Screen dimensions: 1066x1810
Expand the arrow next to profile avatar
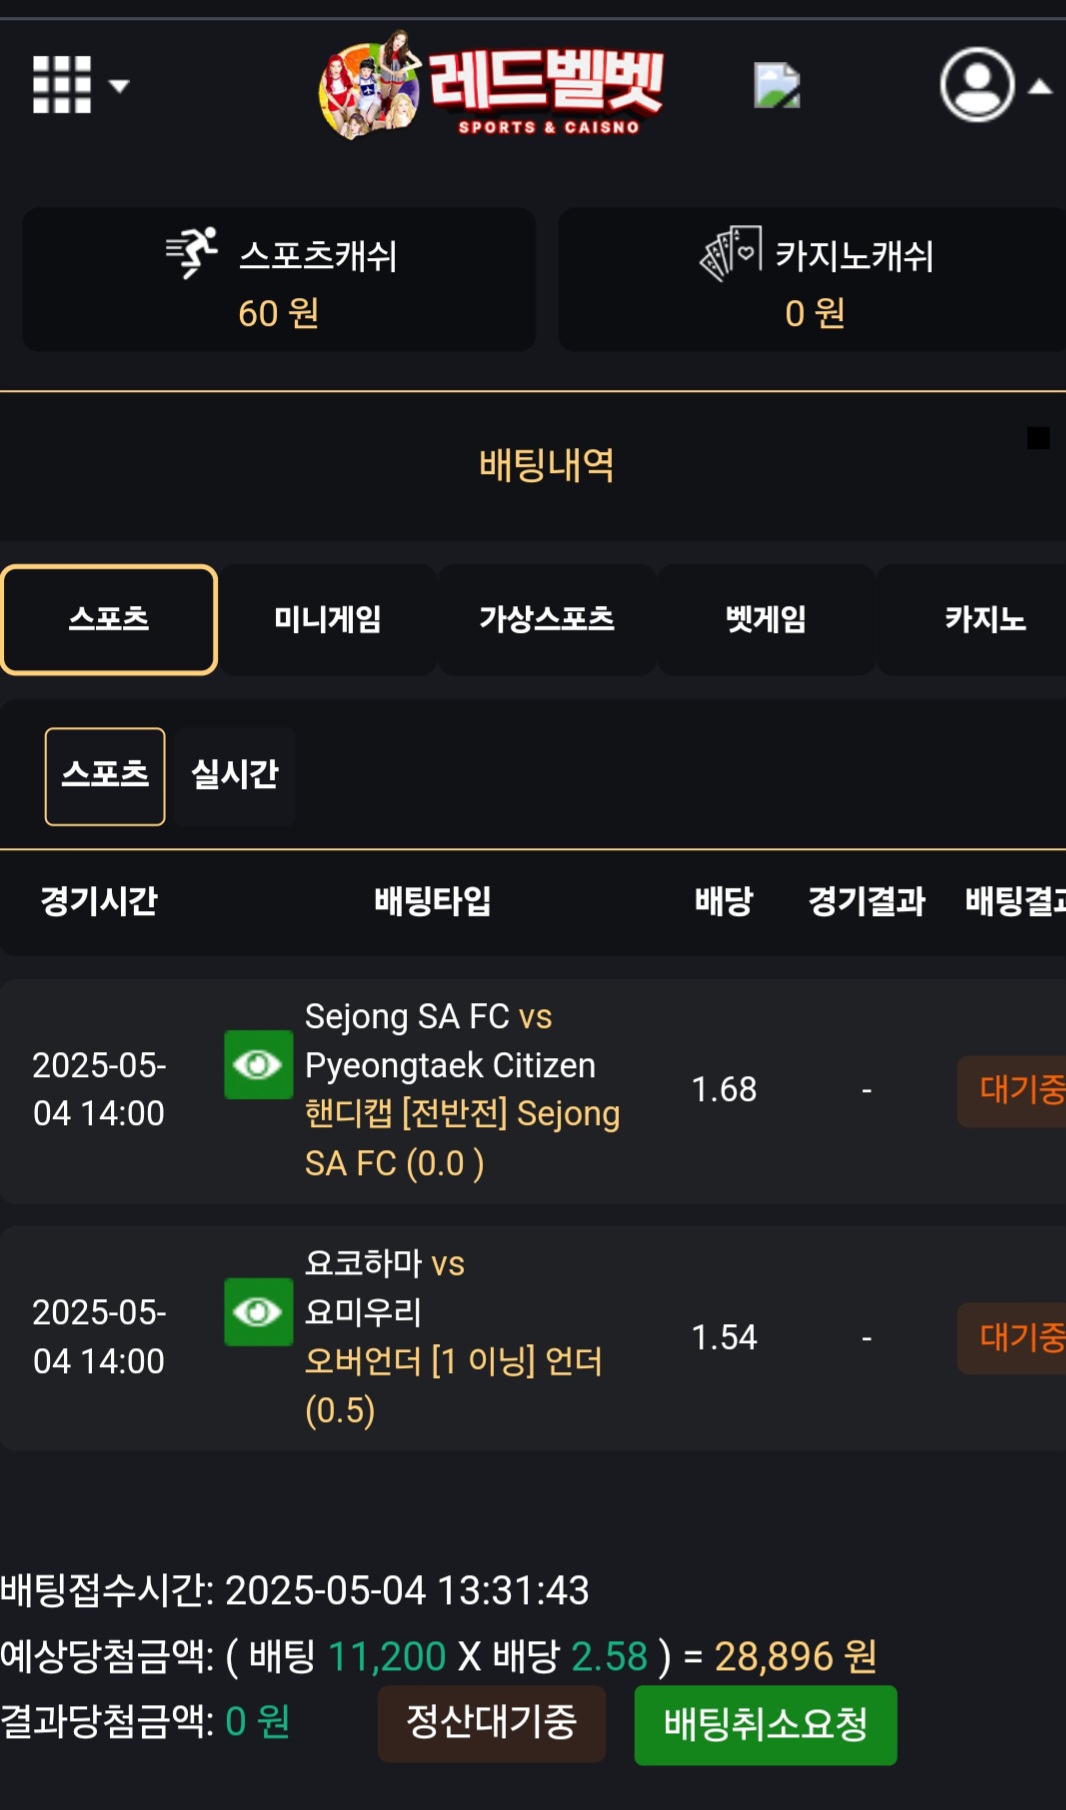[x=1040, y=87]
